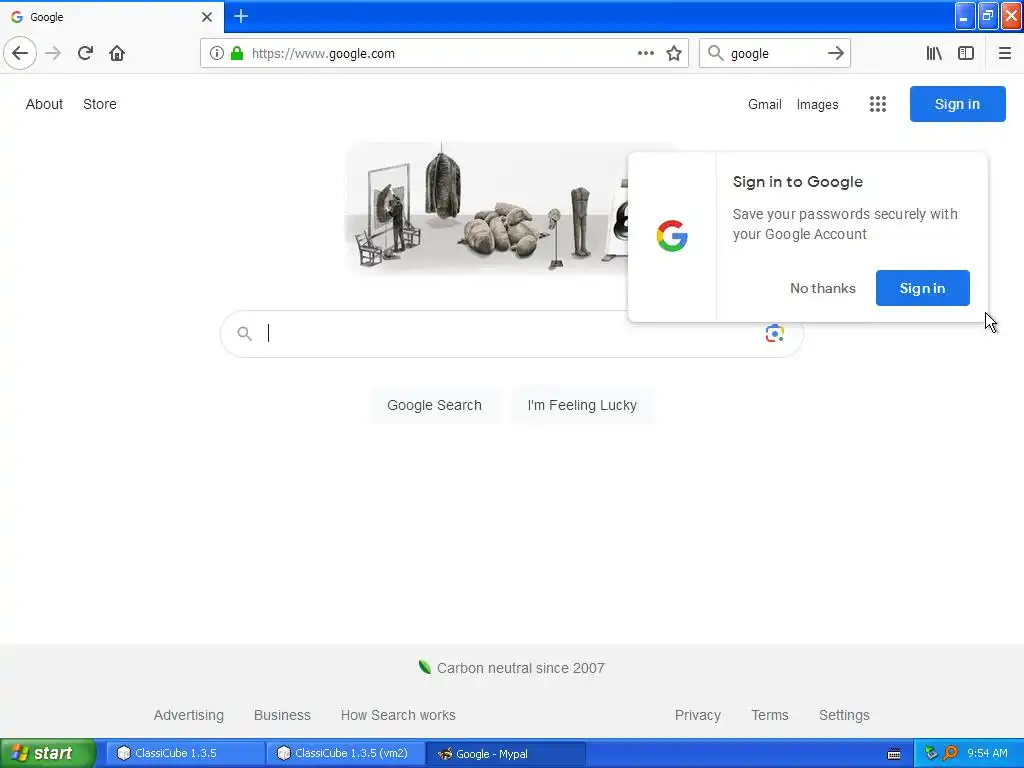Open the hamburger application menu
Viewport: 1024px width, 768px height.
[x=1004, y=53]
